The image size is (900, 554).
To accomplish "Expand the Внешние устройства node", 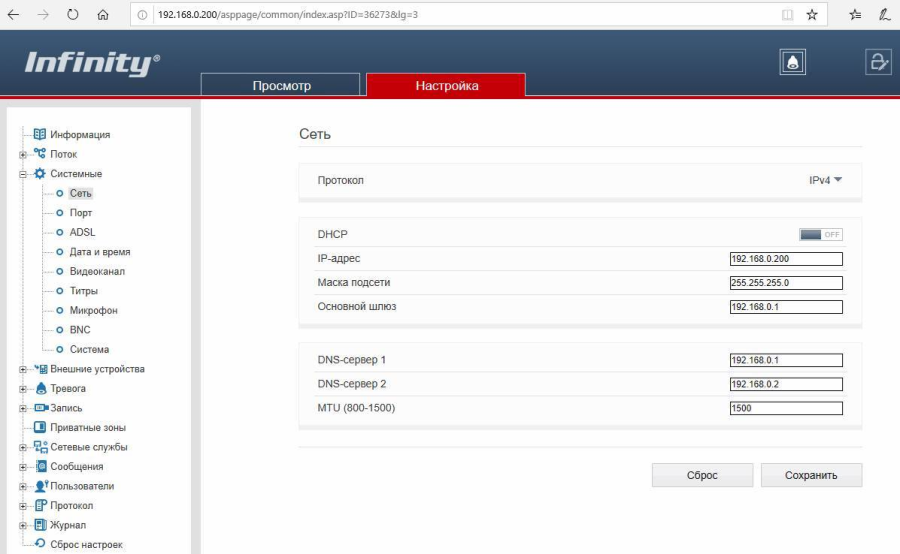I will (x=23, y=369).
